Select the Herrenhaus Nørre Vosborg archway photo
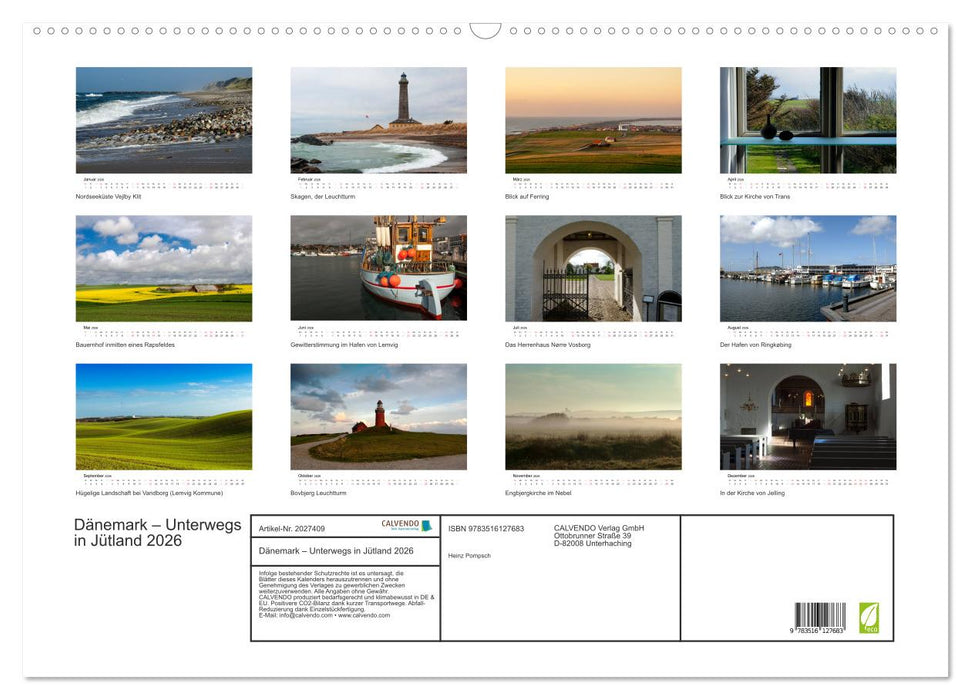The height and width of the screenshot is (700, 971). click(x=593, y=268)
